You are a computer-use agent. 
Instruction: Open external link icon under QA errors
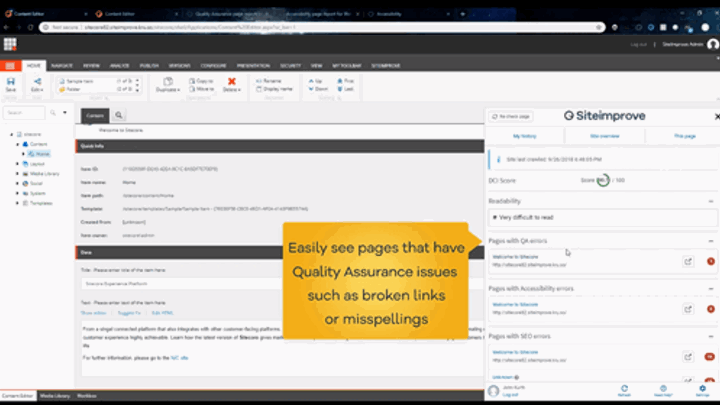click(x=687, y=262)
